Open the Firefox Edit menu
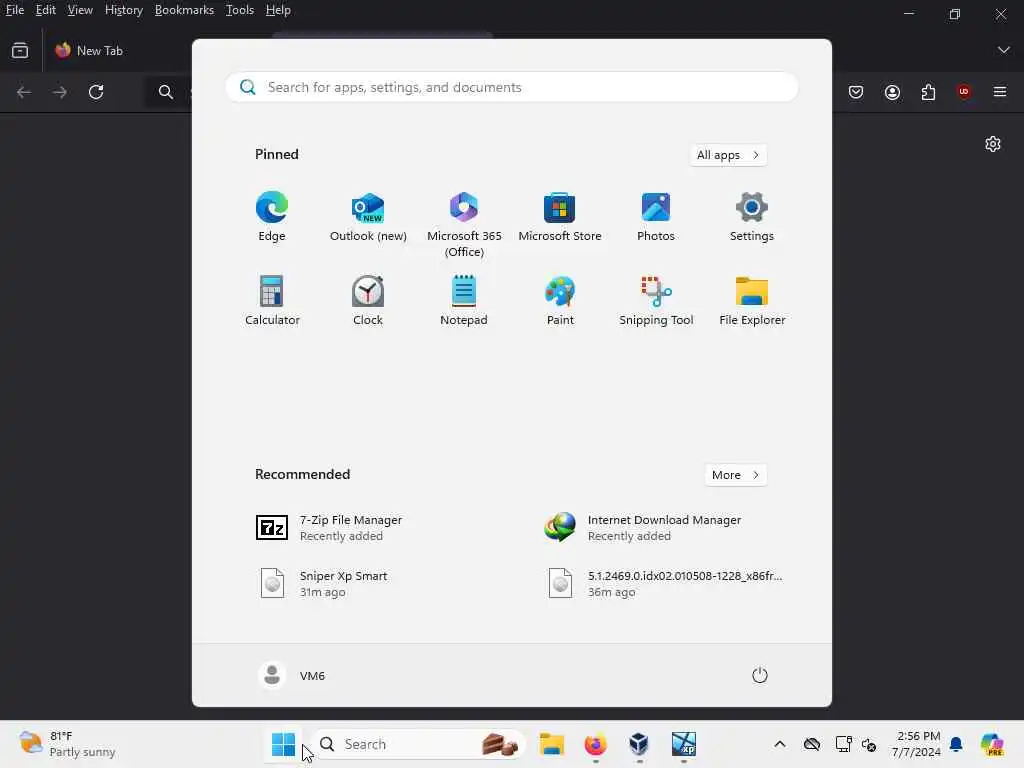1024x768 pixels. click(45, 10)
